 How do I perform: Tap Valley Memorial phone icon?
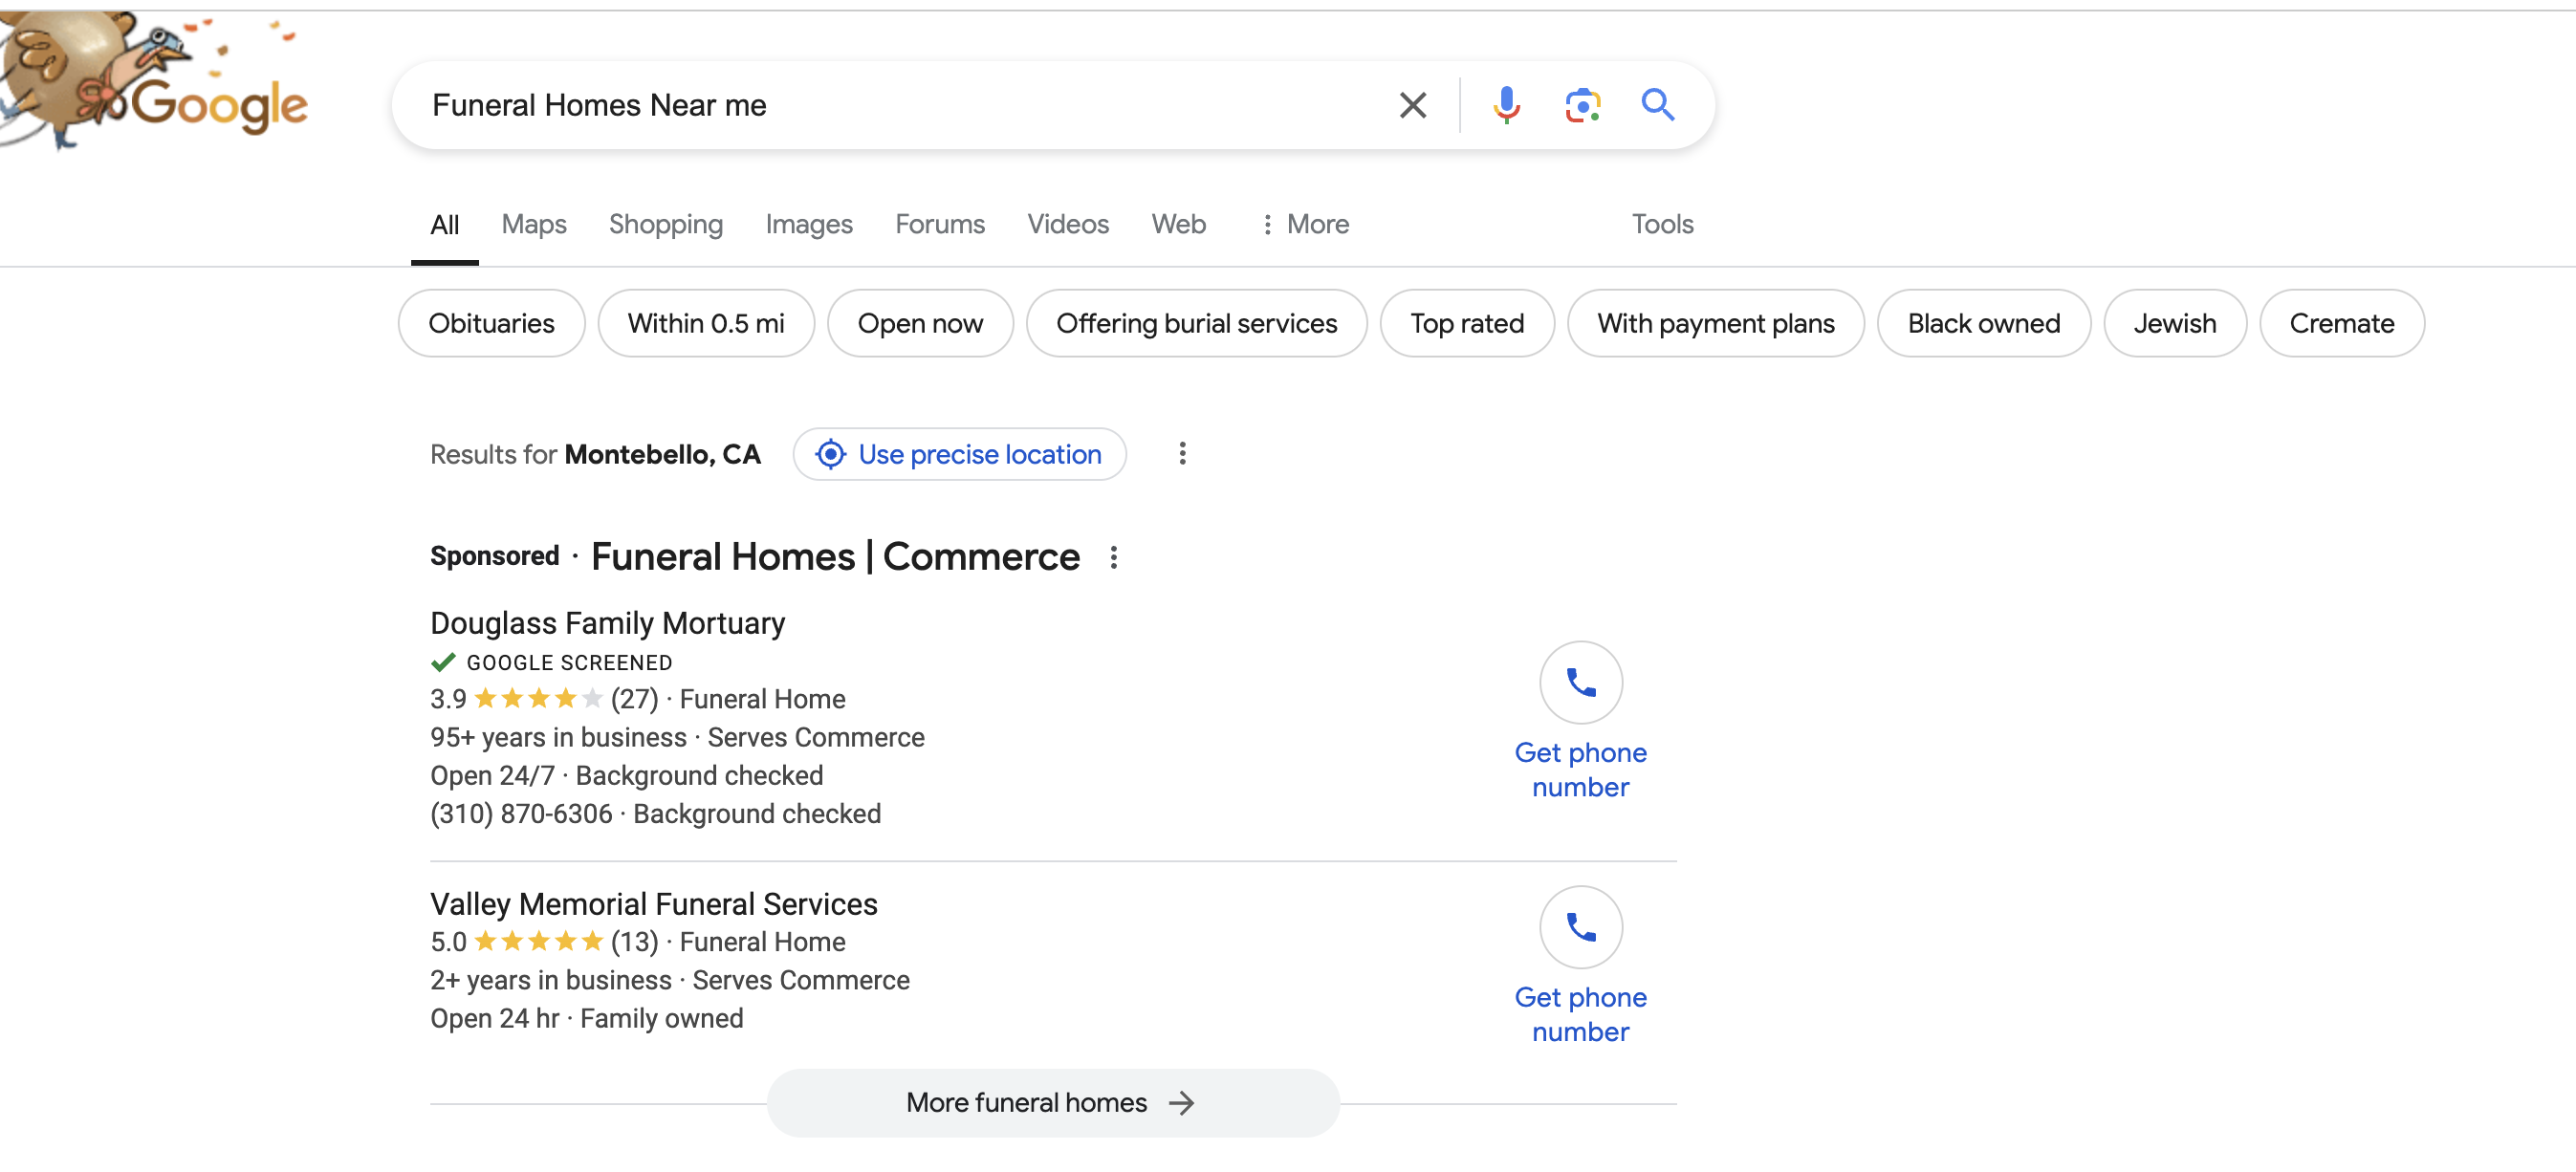1580,928
